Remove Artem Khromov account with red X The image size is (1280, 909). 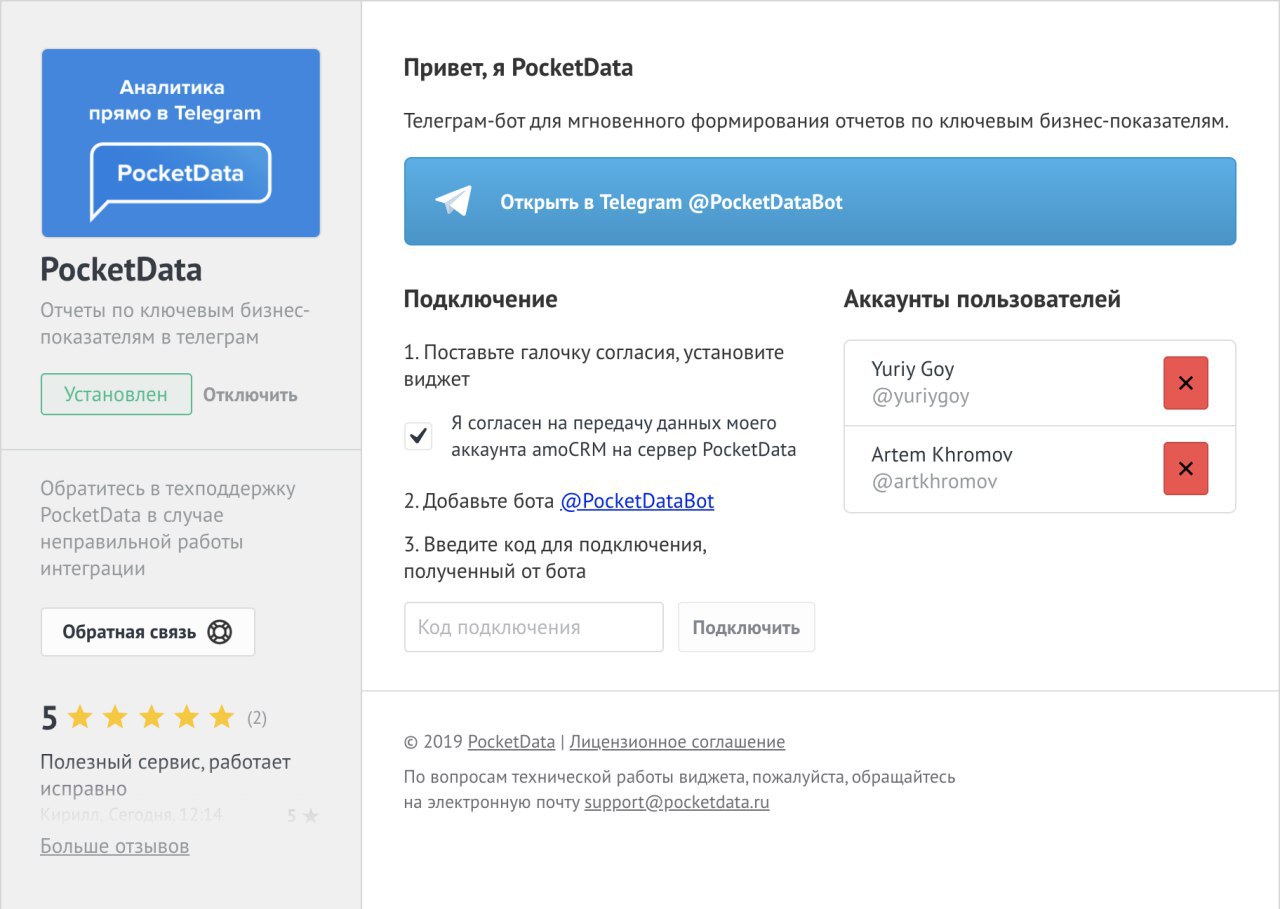point(1186,468)
